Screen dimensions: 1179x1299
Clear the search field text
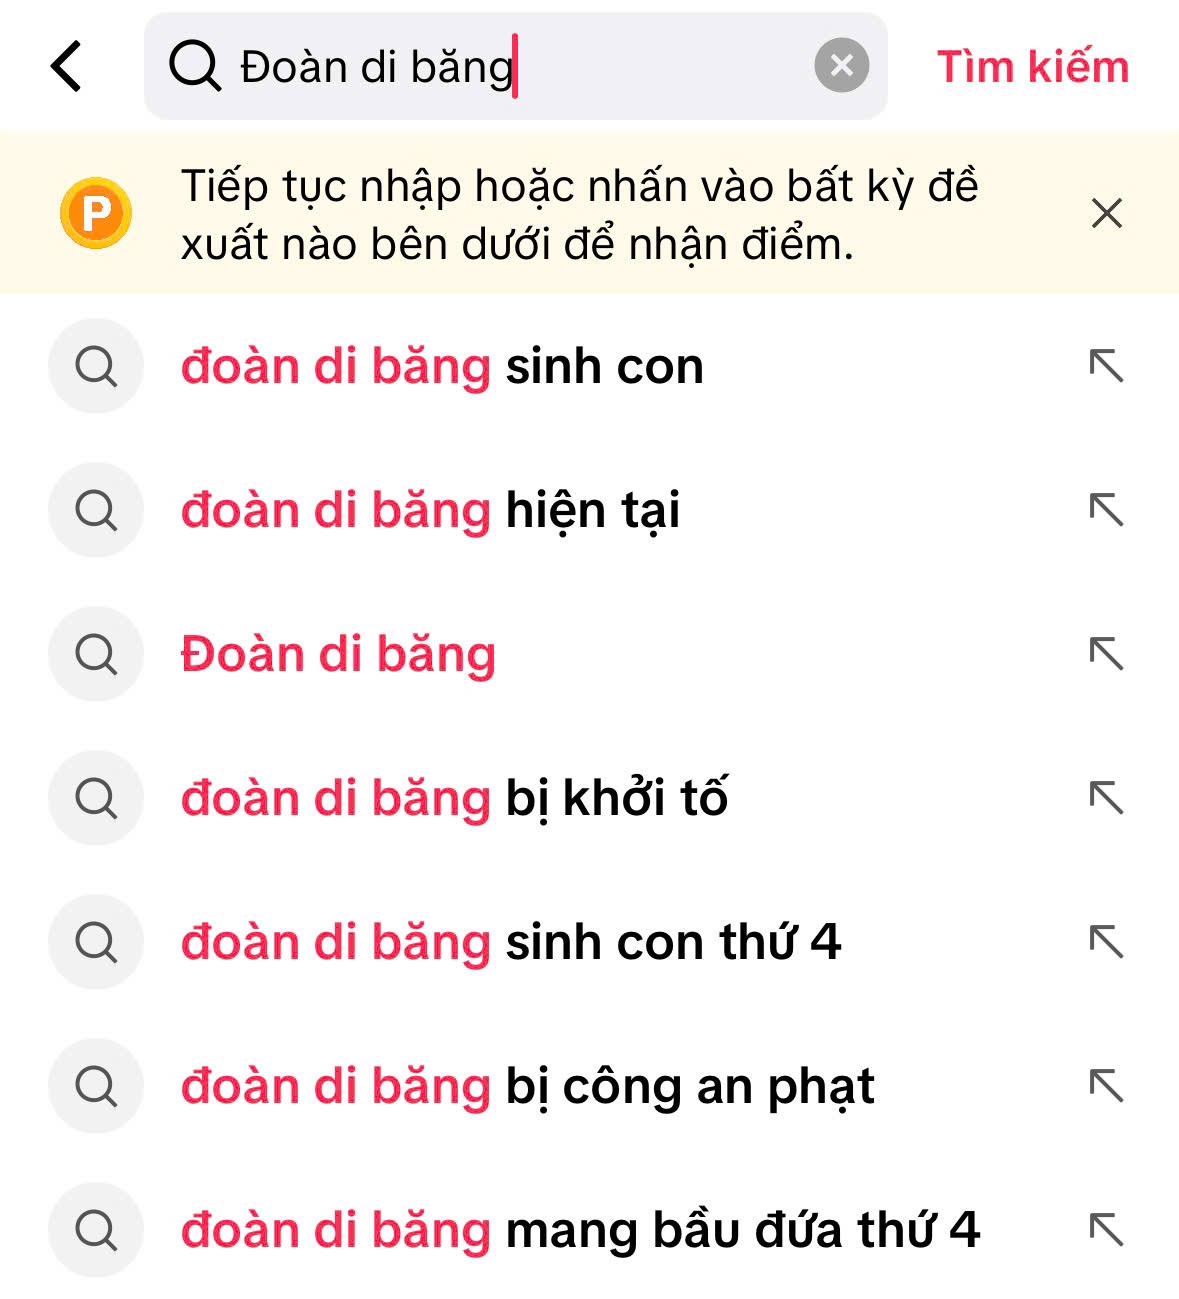coord(841,66)
